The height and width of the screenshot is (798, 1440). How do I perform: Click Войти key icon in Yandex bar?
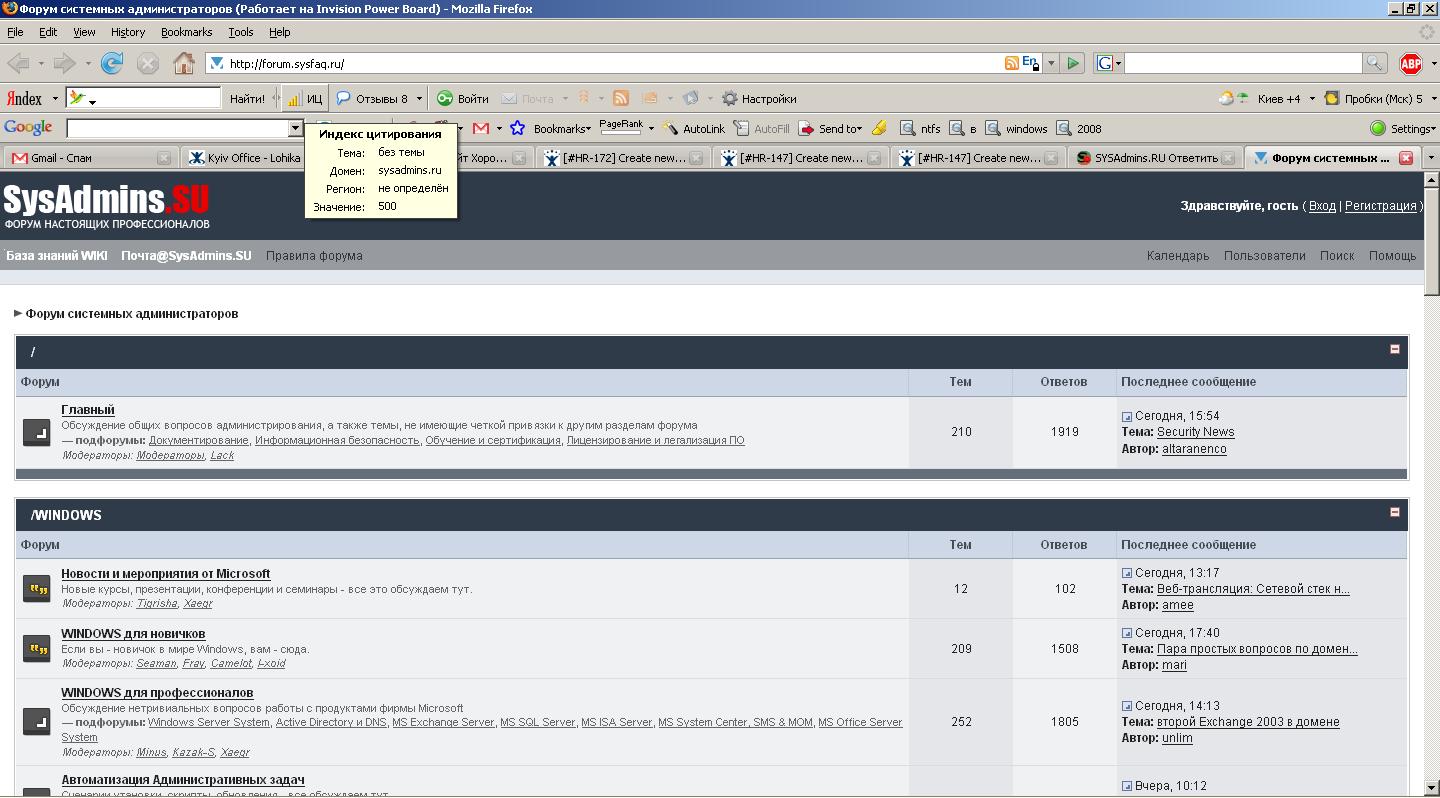click(x=463, y=98)
